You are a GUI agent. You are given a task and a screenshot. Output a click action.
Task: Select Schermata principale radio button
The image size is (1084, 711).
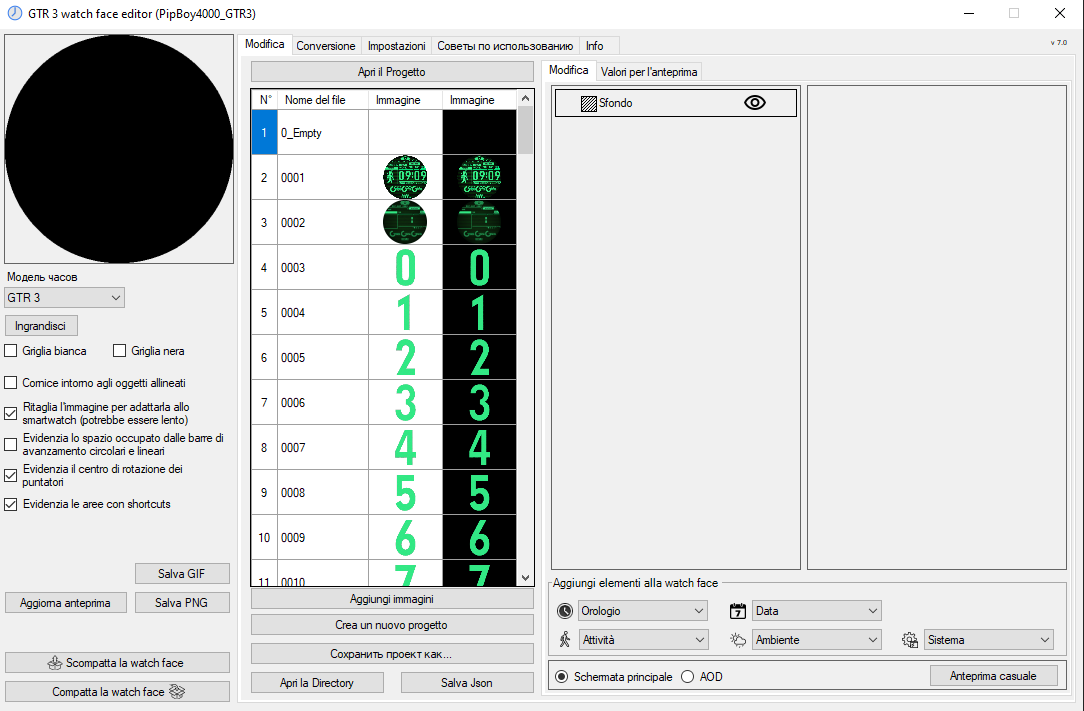pyautogui.click(x=561, y=676)
